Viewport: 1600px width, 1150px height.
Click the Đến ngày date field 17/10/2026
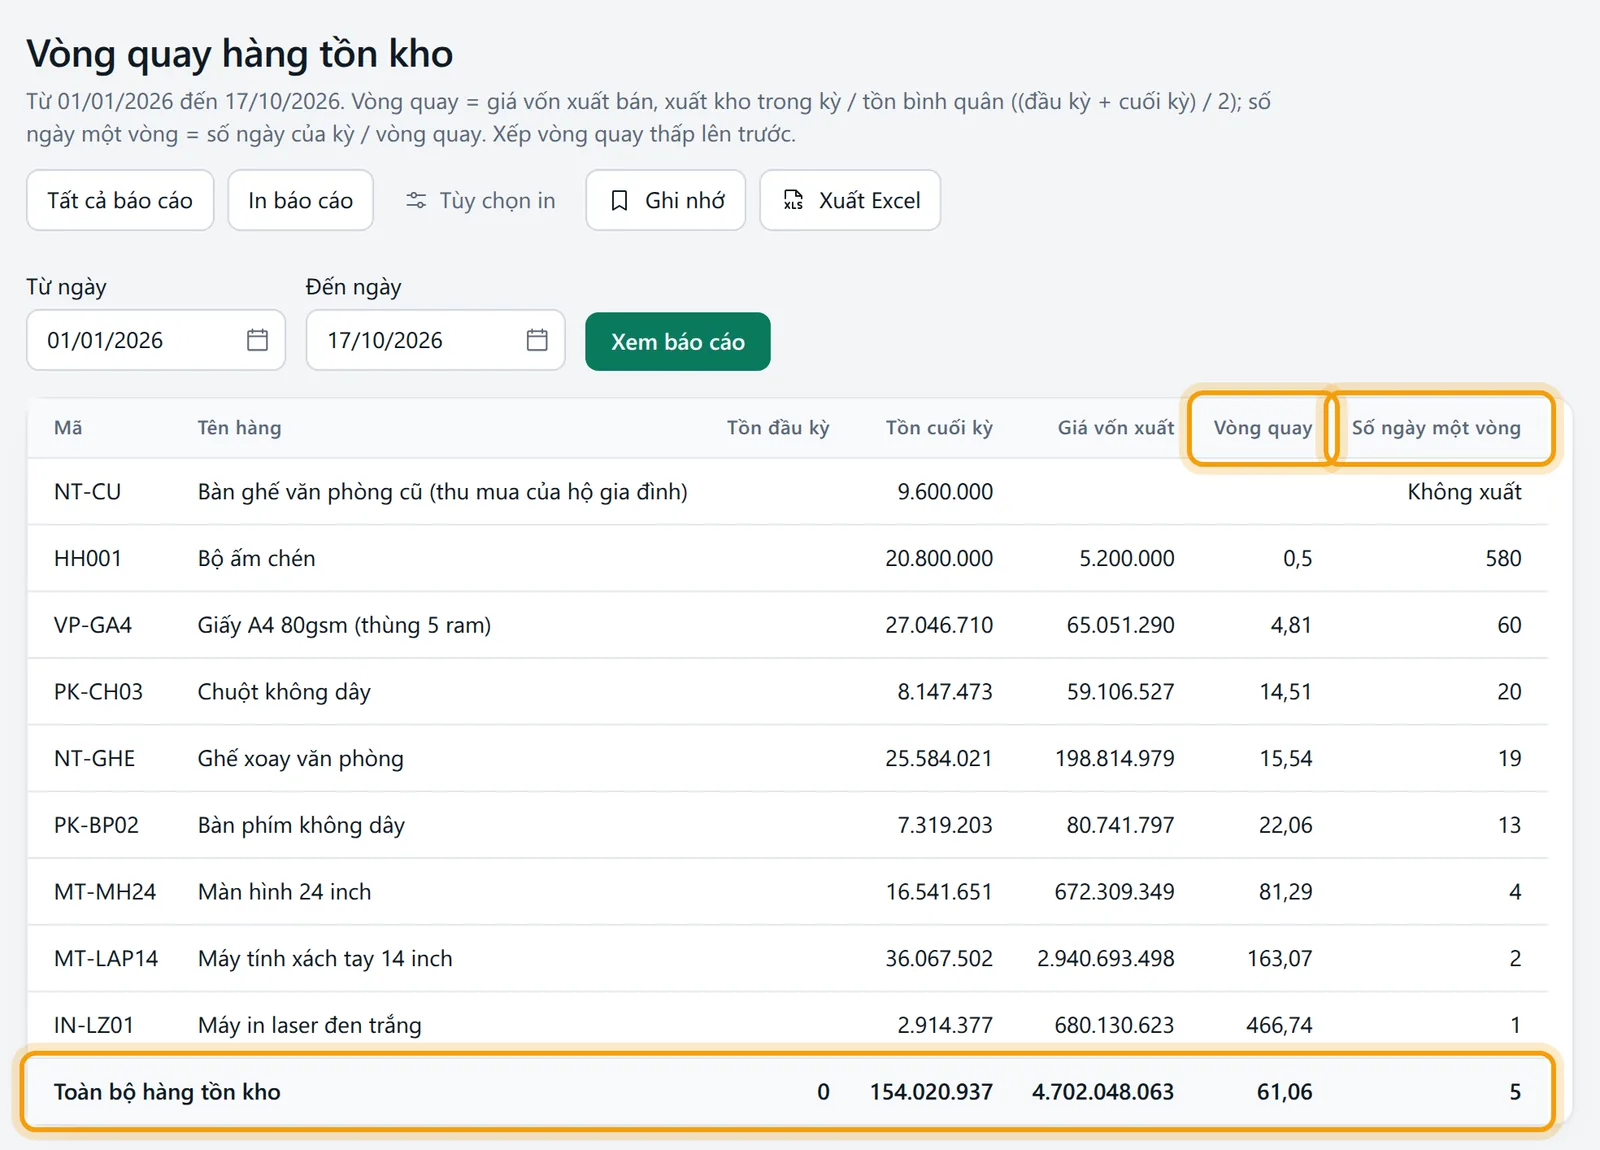[436, 340]
